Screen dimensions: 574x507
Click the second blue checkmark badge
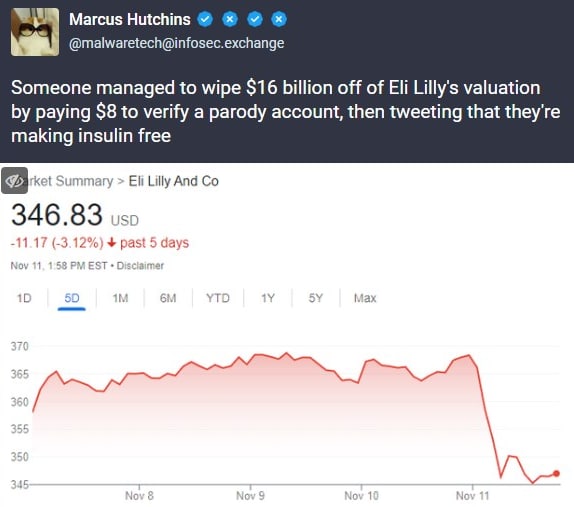tap(255, 19)
